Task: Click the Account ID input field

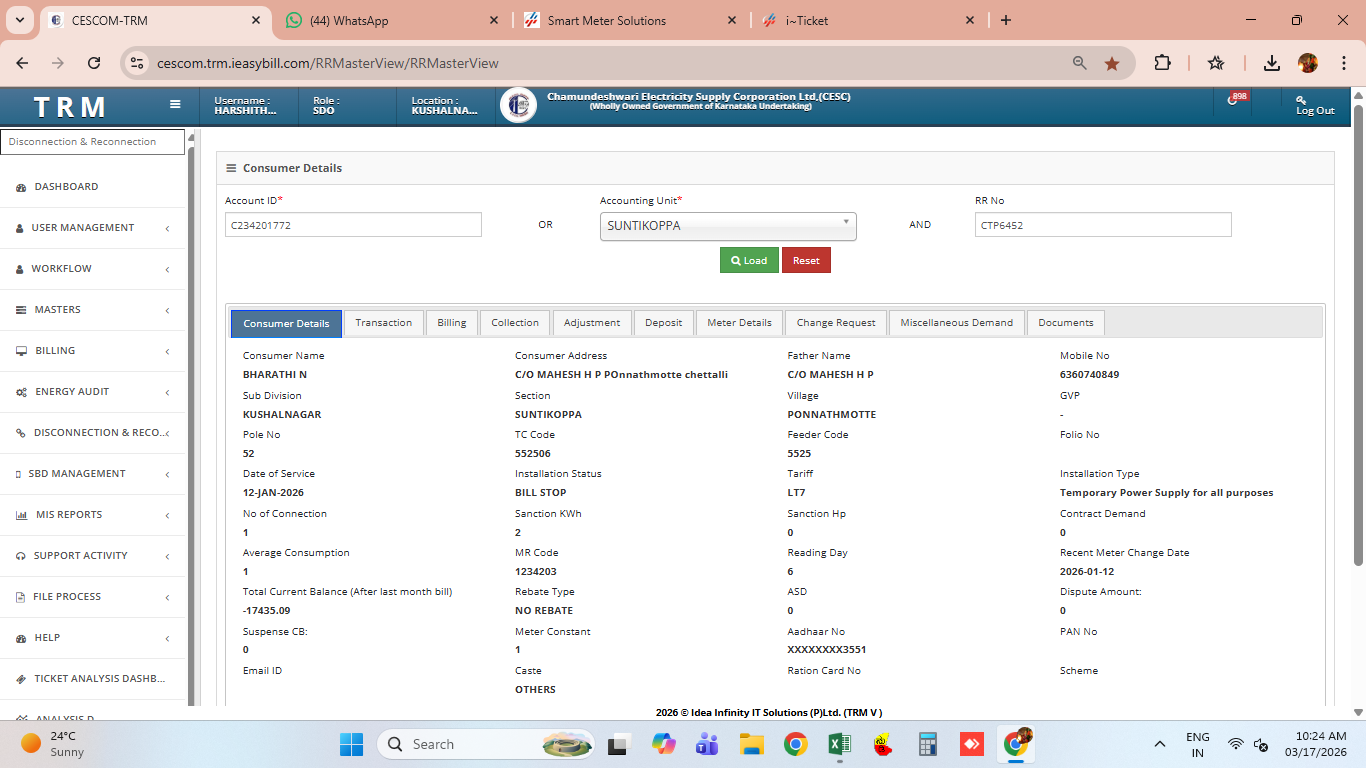Action: coord(353,225)
